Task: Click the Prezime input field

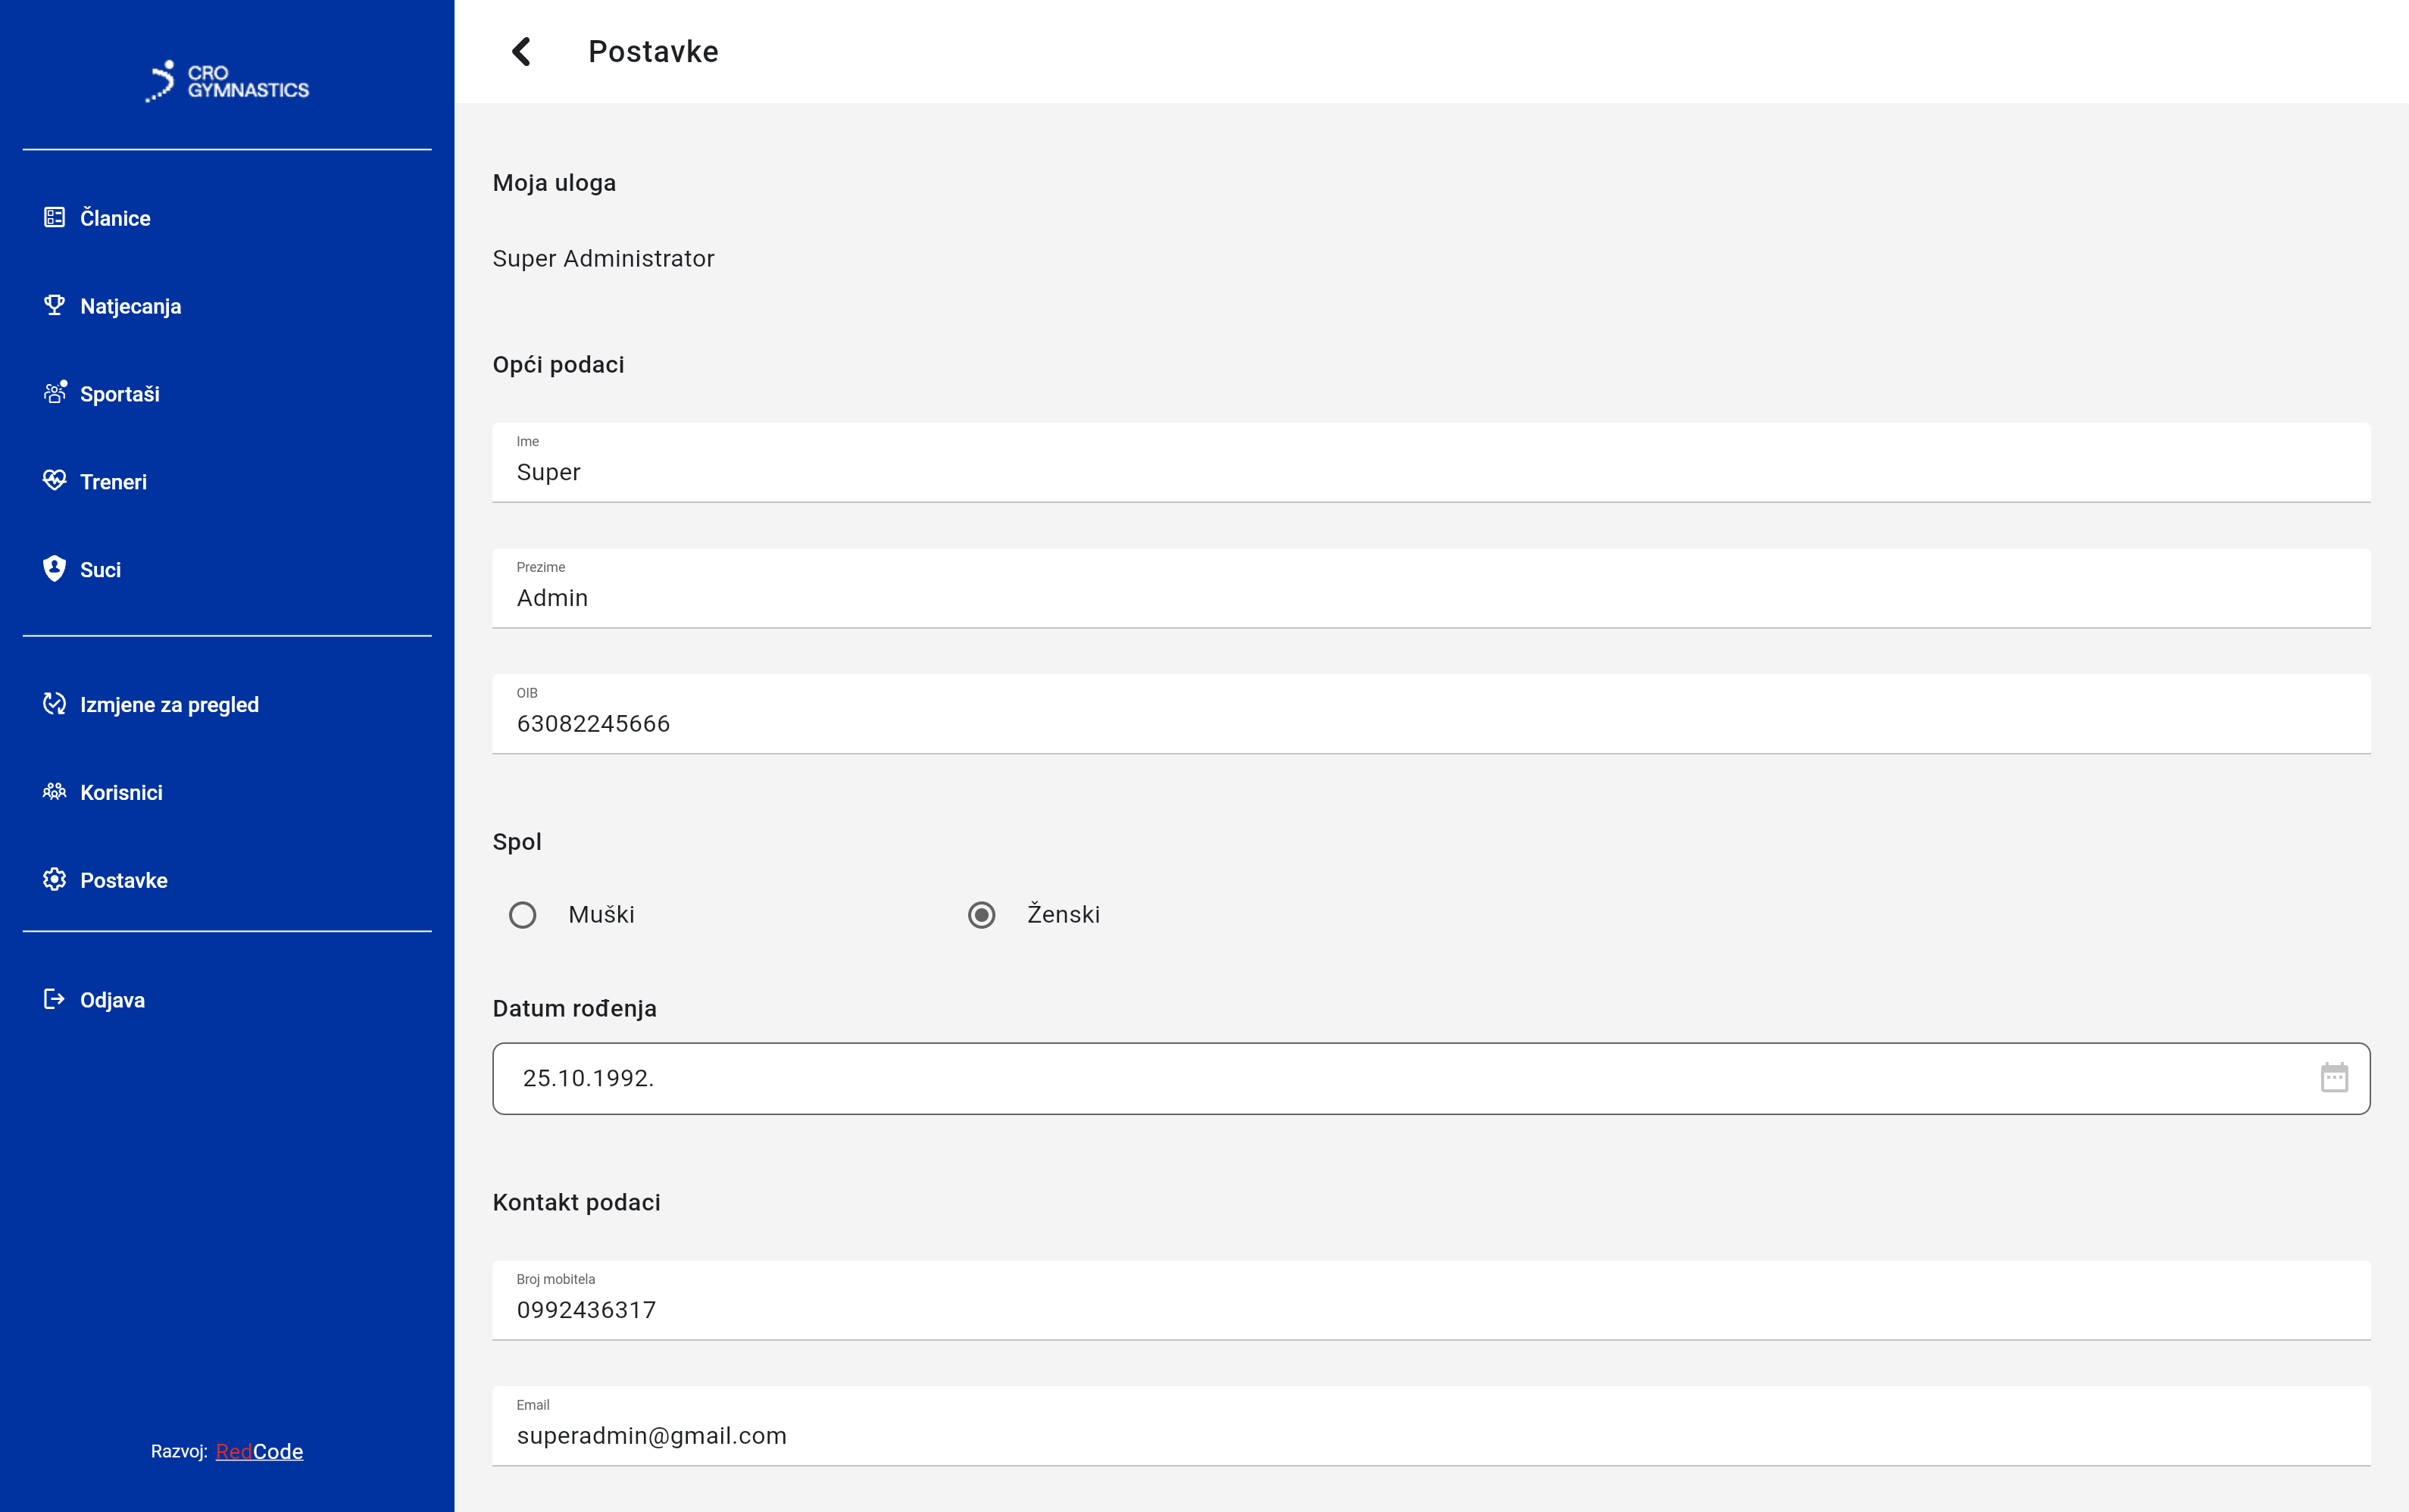Action: 1430,598
